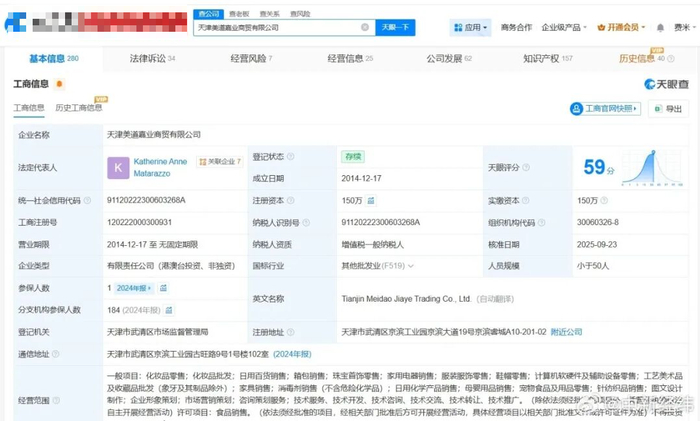Open the 2024年报 selector in 参保人数 row
Viewport: 700px width, 421px height.
coord(134,288)
